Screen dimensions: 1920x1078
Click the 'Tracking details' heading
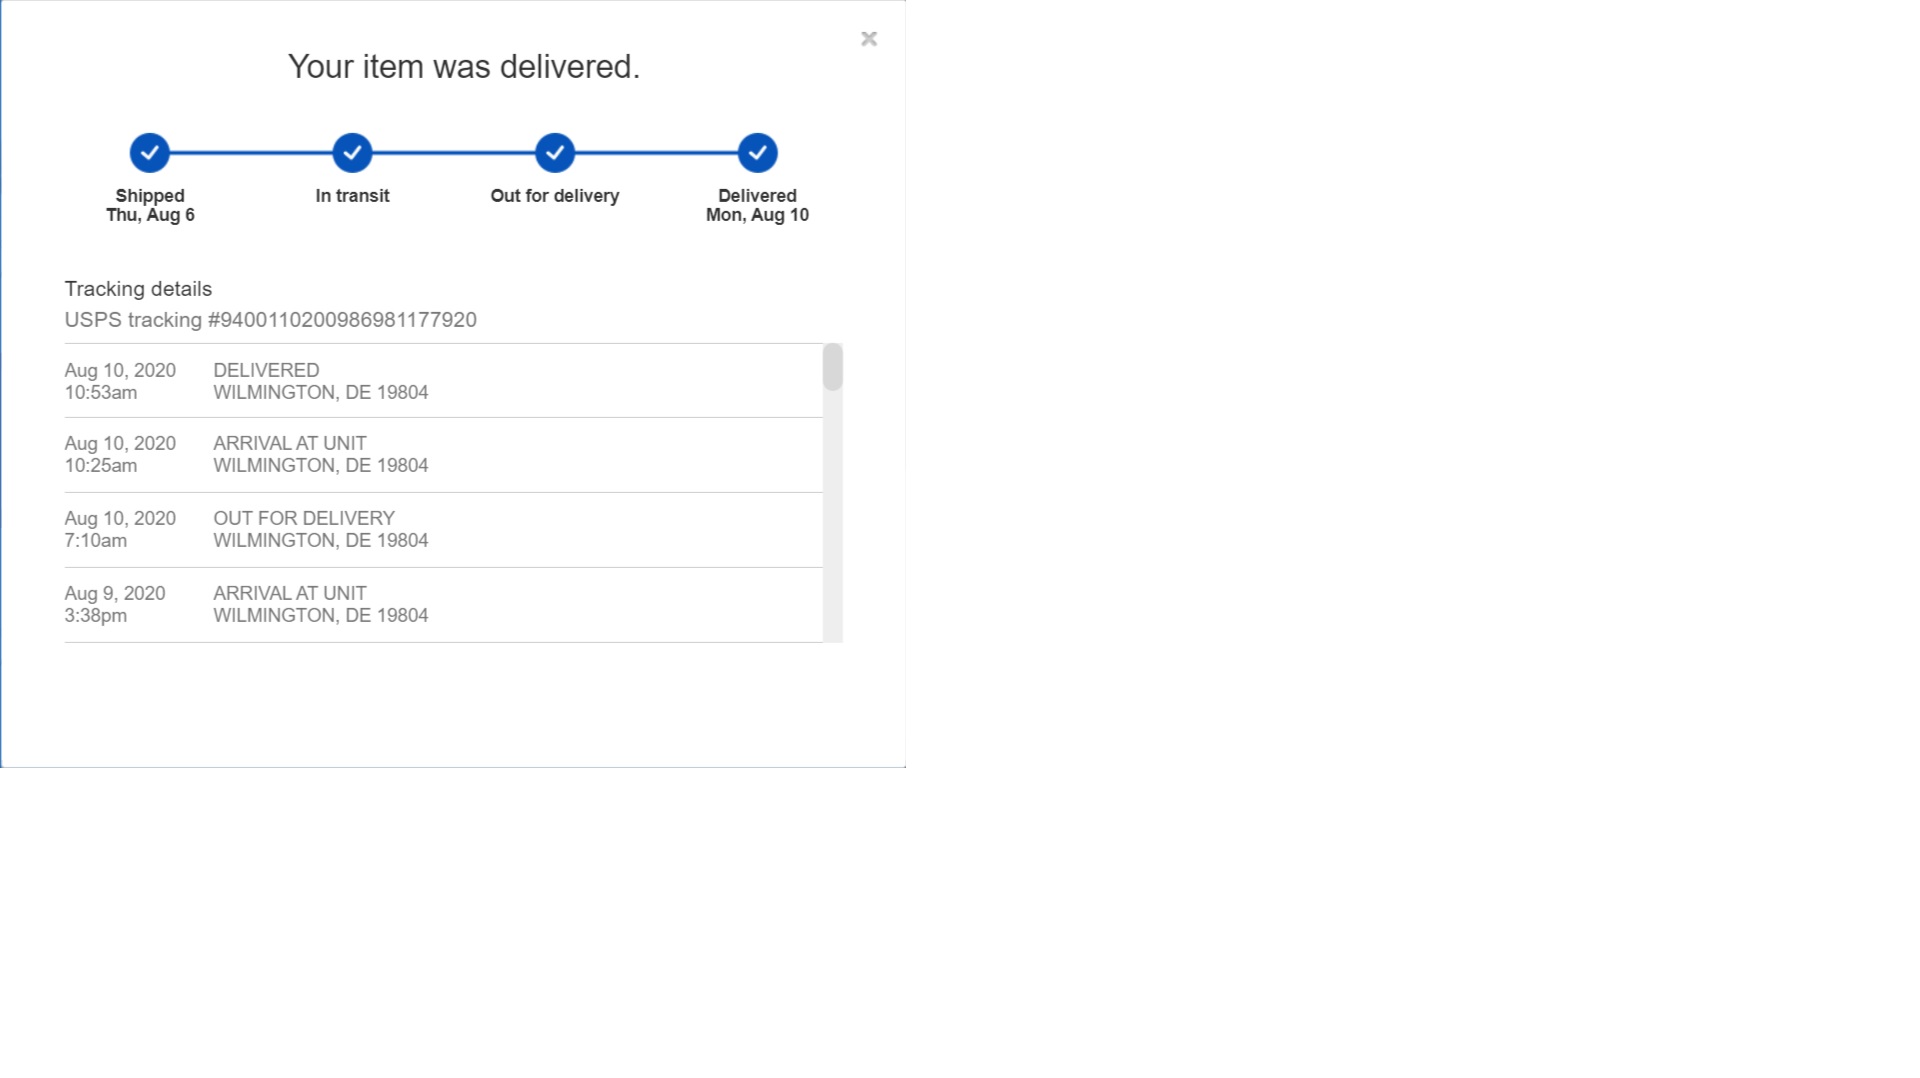tap(138, 289)
